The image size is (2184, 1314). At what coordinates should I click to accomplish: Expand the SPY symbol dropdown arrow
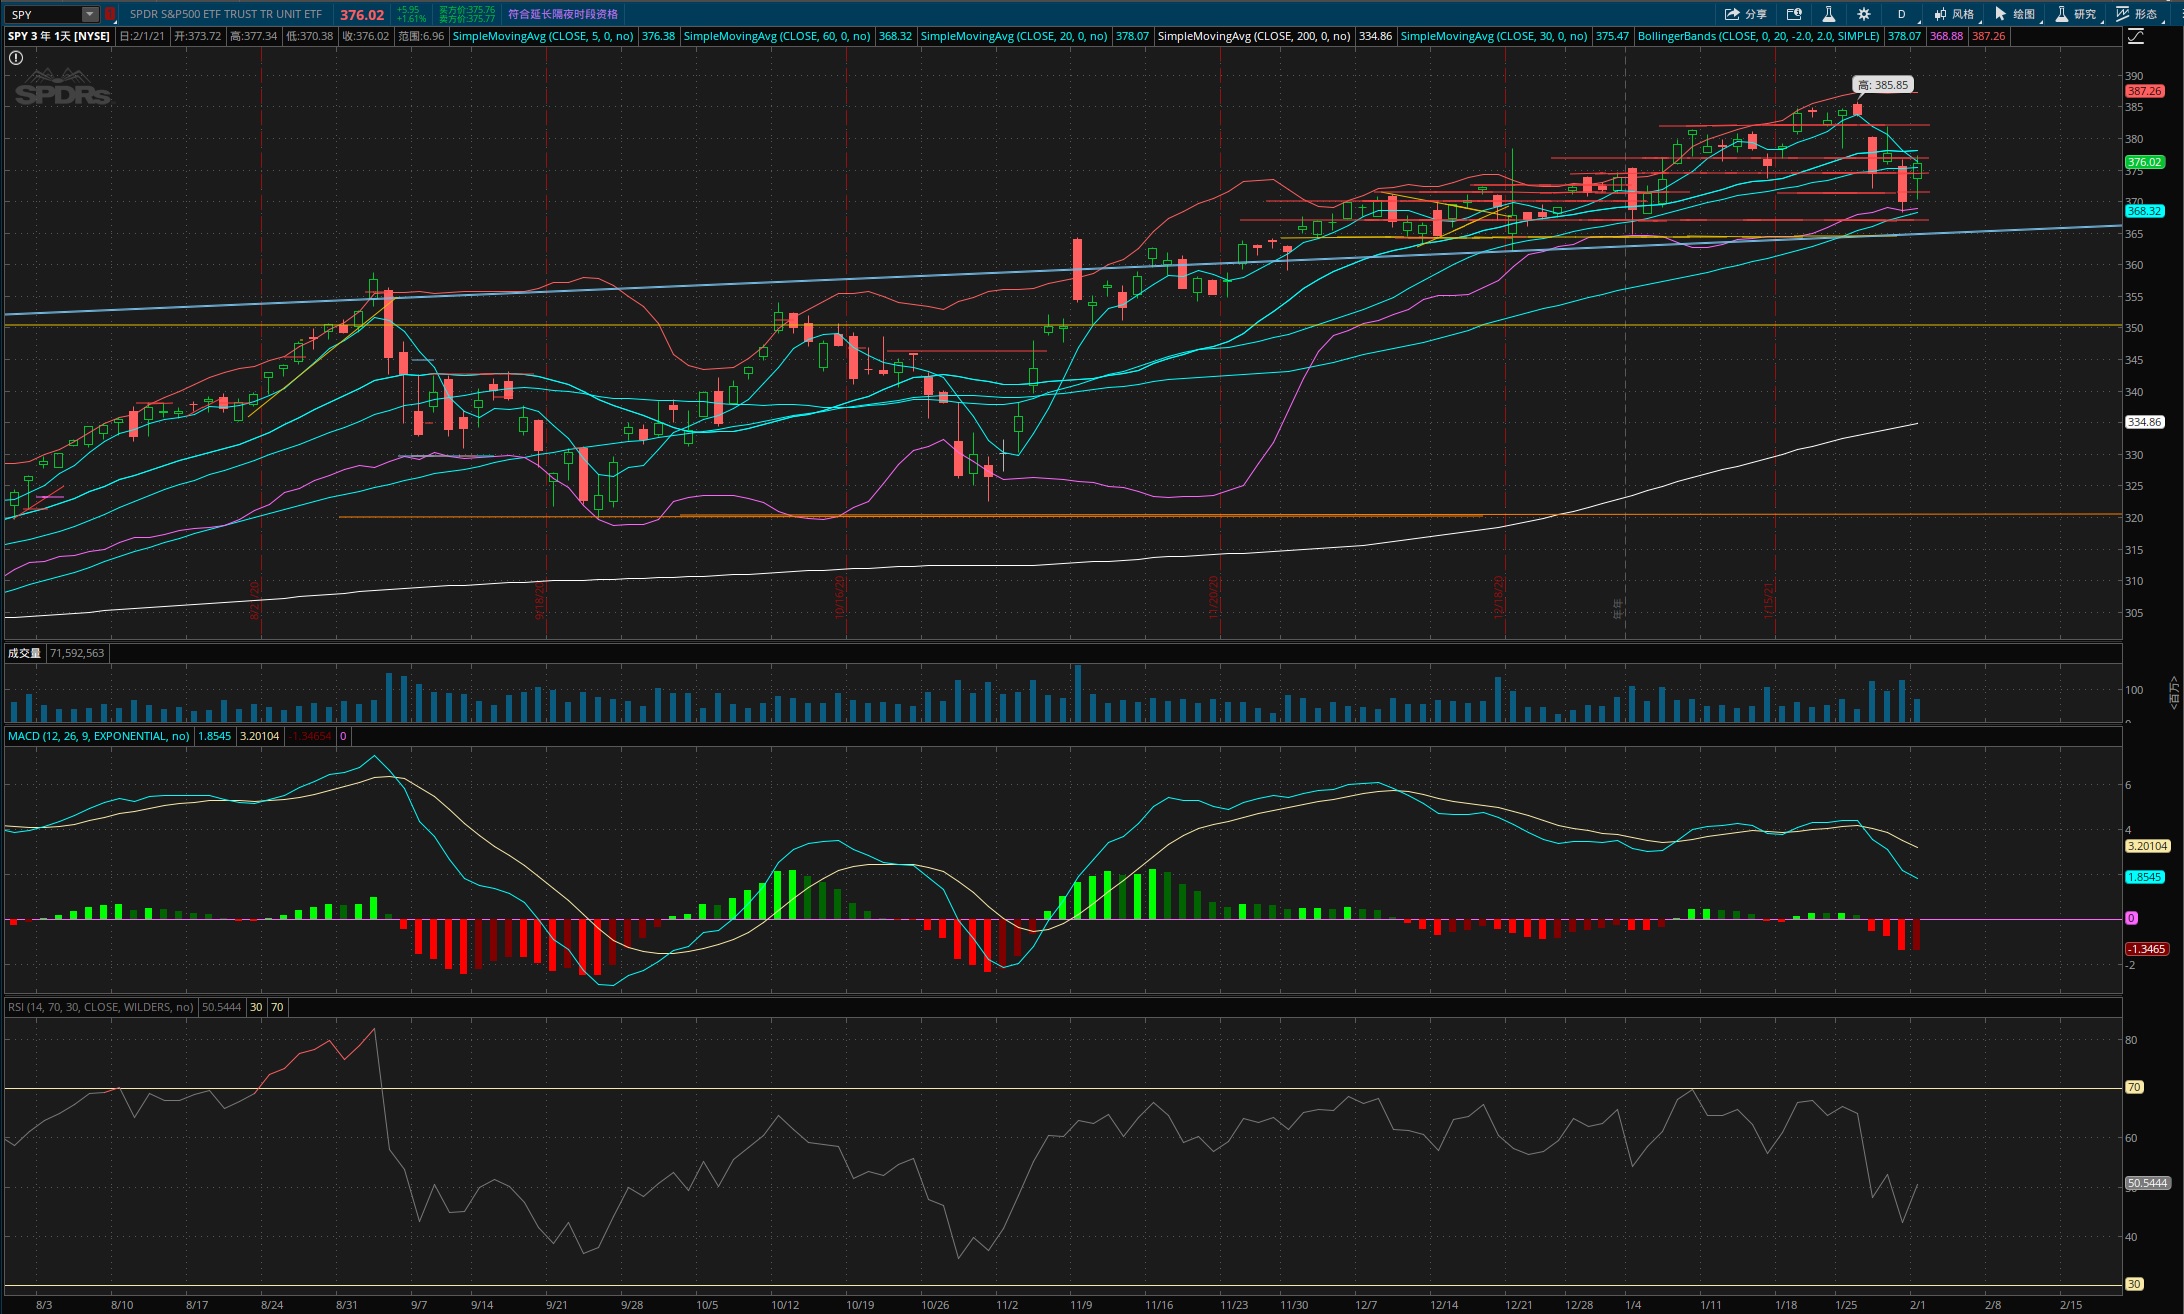(x=90, y=14)
